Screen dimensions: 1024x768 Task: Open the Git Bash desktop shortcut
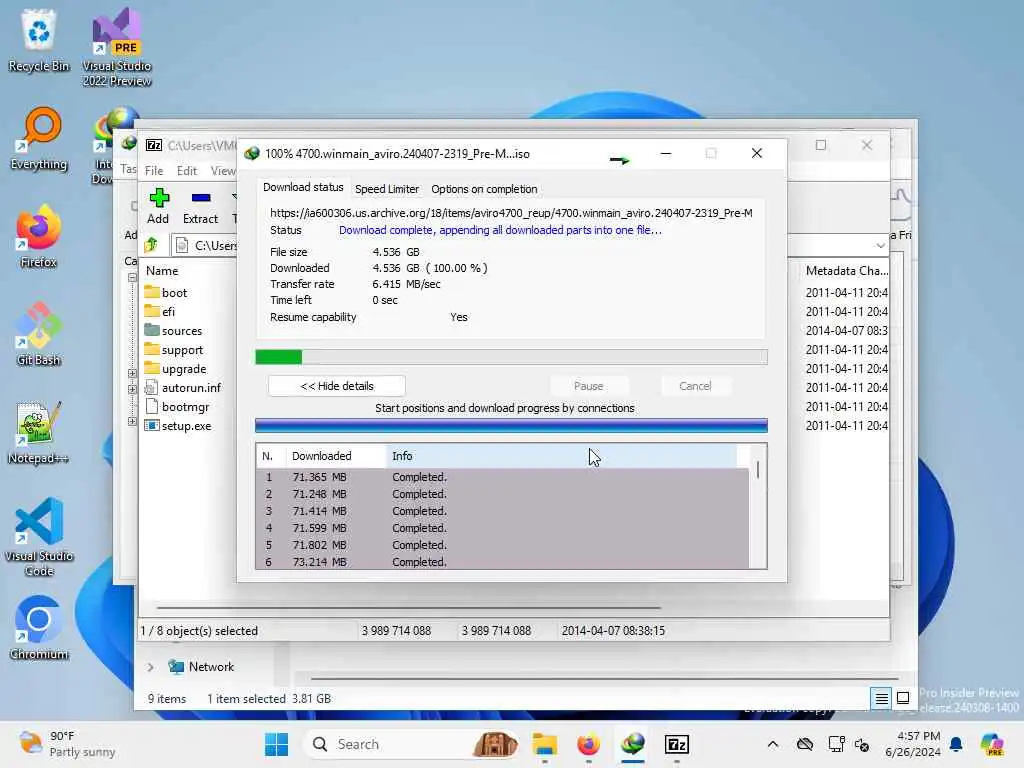coord(39,334)
